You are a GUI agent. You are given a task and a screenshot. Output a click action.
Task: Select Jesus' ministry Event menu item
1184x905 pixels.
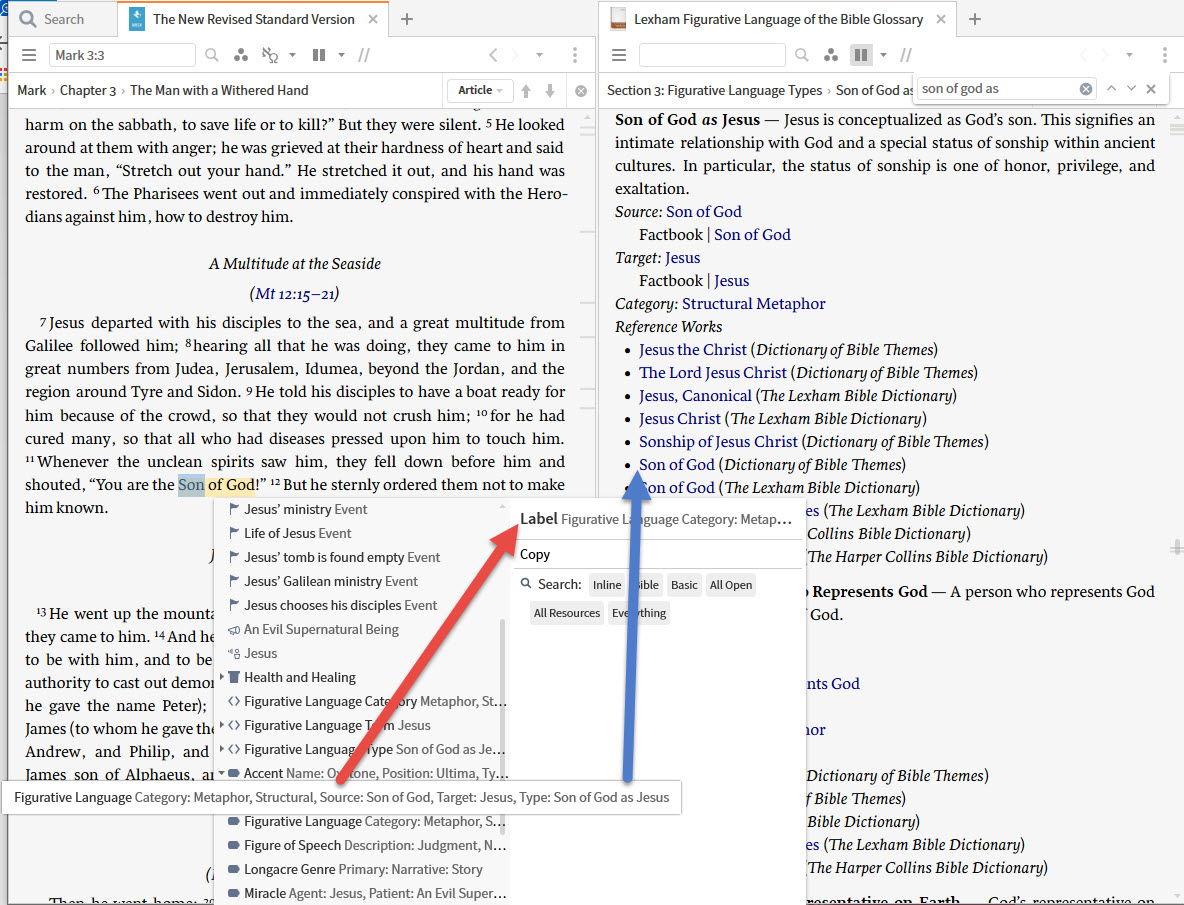pos(305,509)
